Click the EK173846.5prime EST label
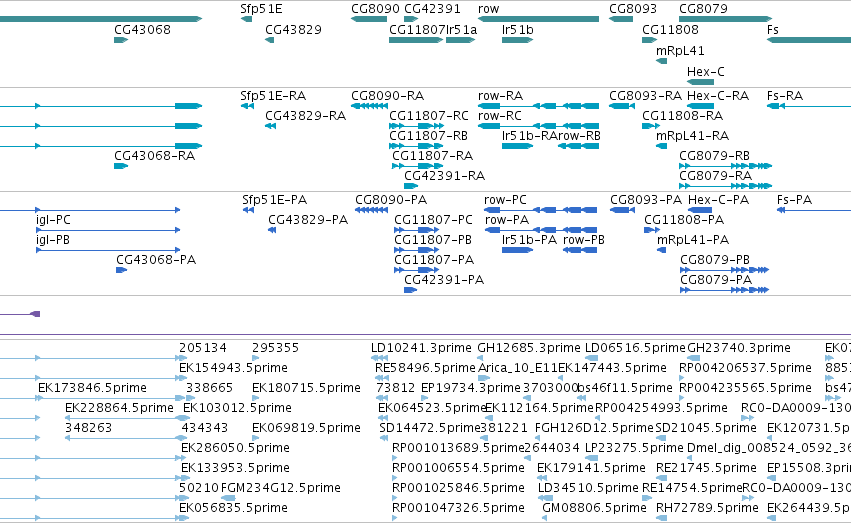 (92, 388)
